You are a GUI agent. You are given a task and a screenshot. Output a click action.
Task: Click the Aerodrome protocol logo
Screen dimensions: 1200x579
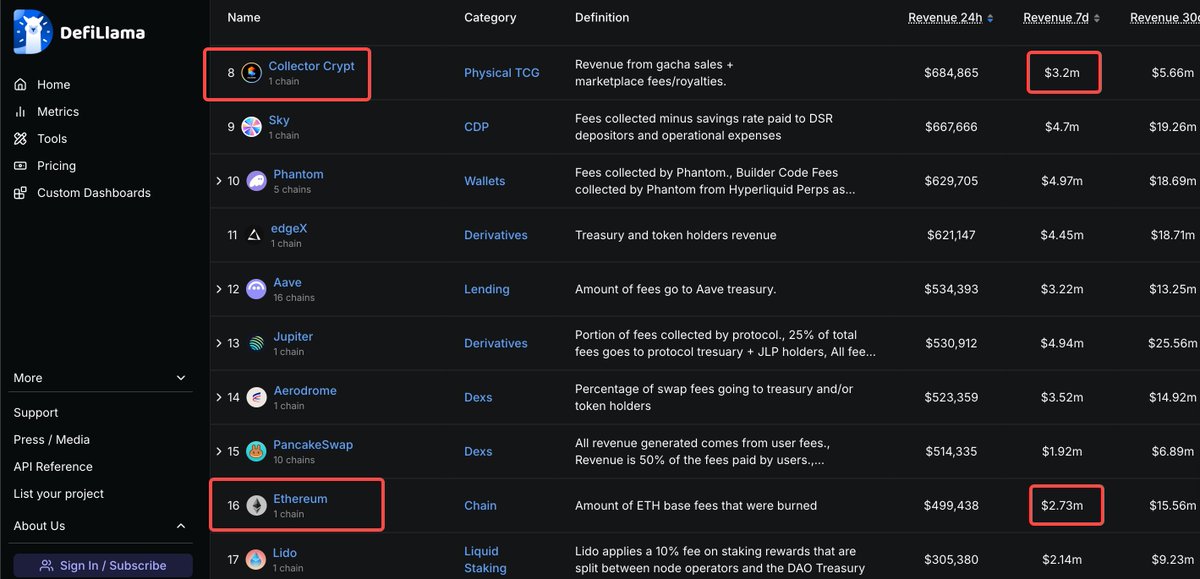(x=256, y=397)
